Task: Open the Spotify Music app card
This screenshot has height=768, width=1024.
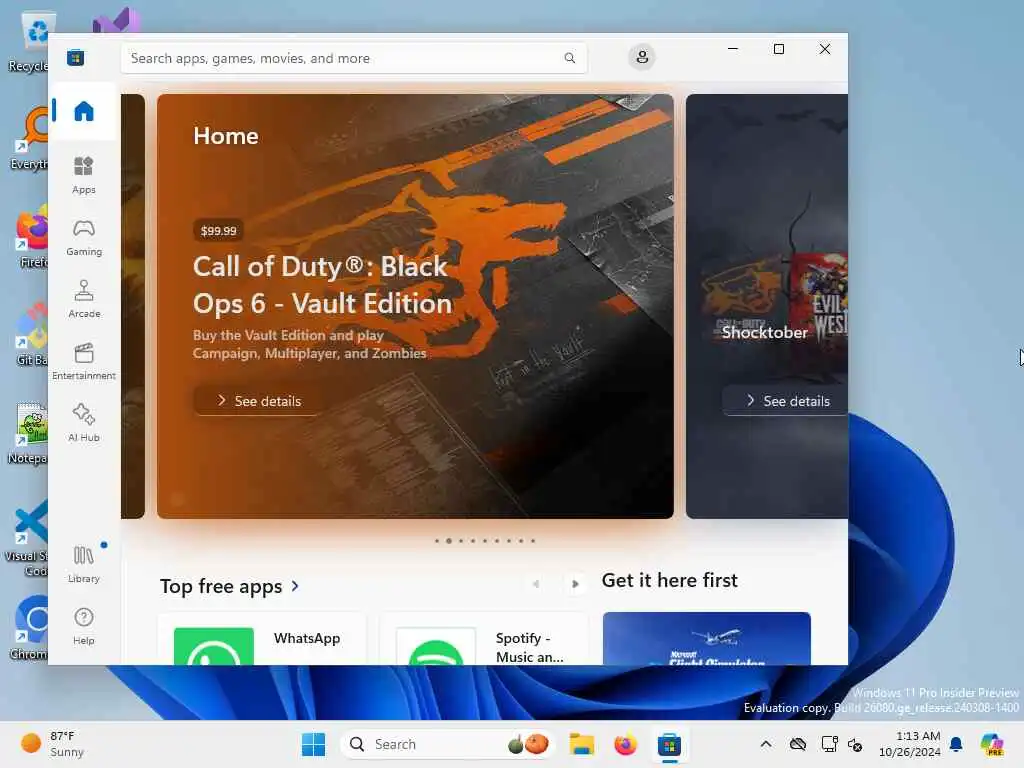Action: pos(484,639)
